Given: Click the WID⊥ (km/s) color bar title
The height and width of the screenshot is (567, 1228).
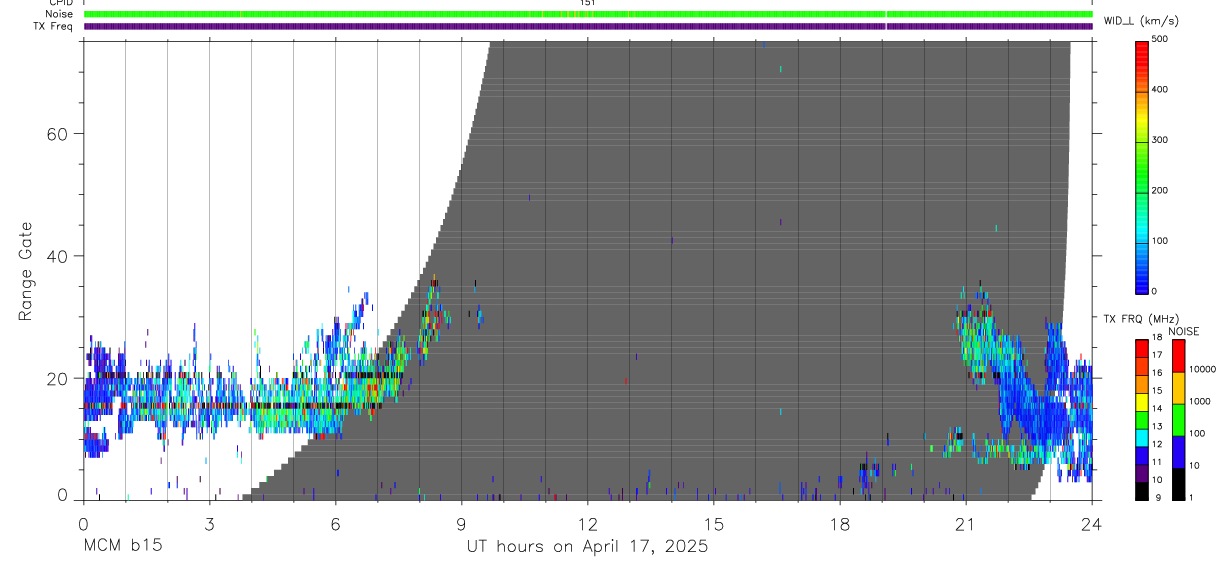Looking at the screenshot, I should point(1141,20).
